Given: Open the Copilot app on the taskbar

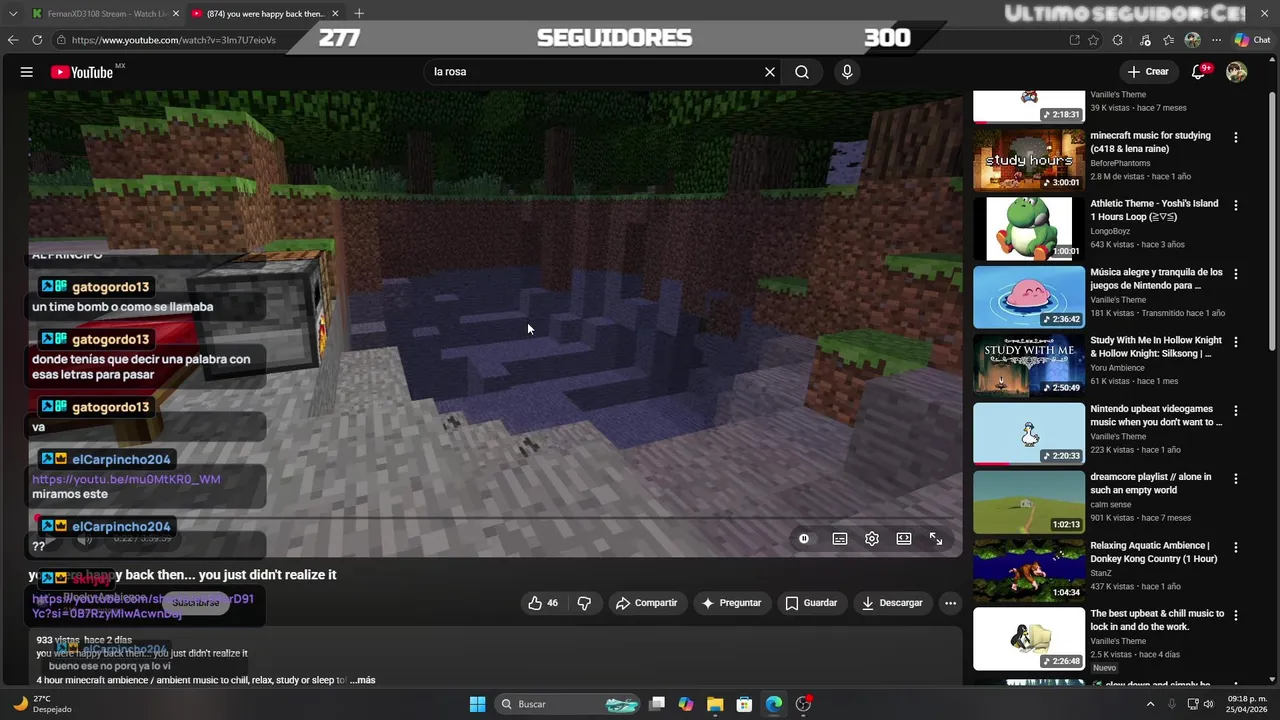Looking at the screenshot, I should [686, 704].
